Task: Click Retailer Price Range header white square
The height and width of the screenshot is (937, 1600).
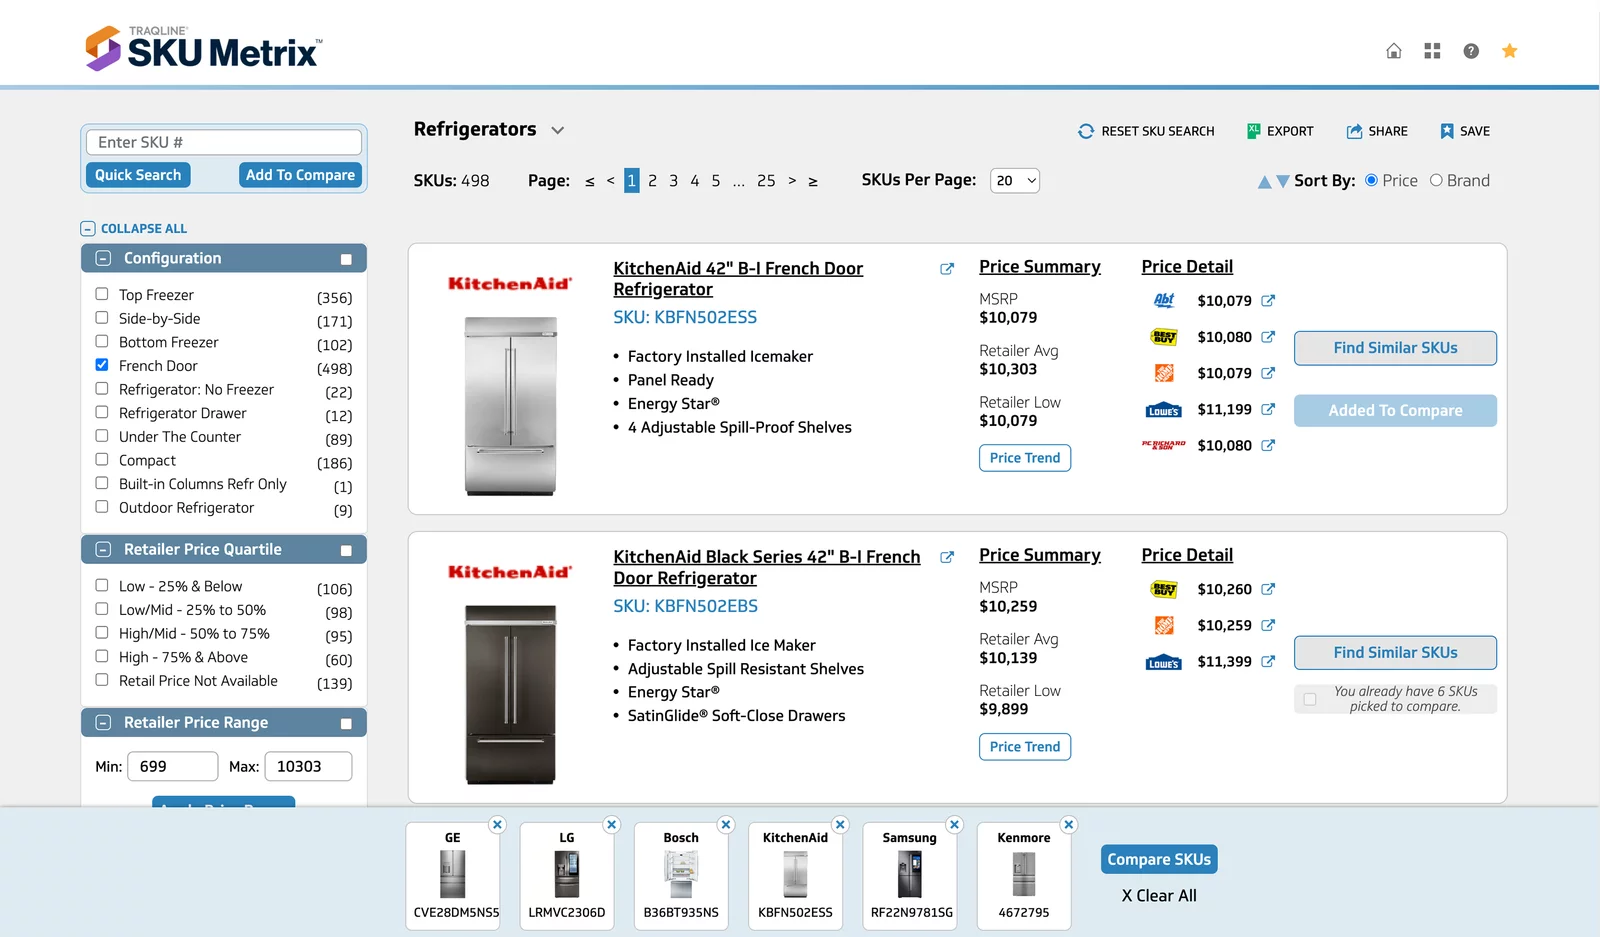Action: click(346, 724)
